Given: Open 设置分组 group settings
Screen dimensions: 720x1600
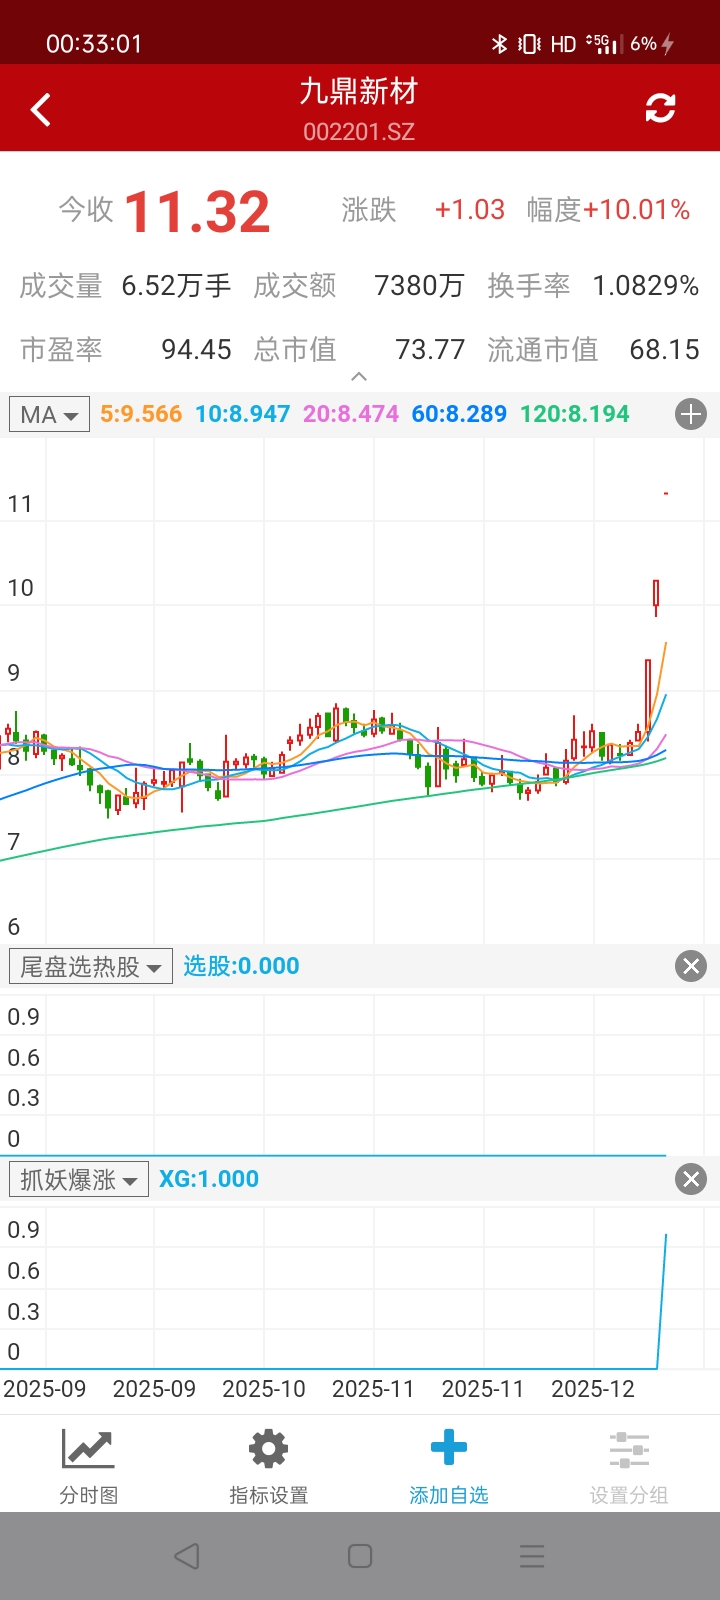Looking at the screenshot, I should [x=629, y=1466].
